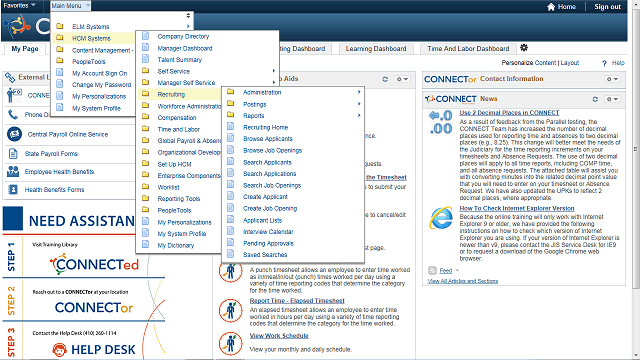Click the External Links tag icon
Image resolution: width=640 pixels, height=360 pixels.
click(x=10, y=77)
